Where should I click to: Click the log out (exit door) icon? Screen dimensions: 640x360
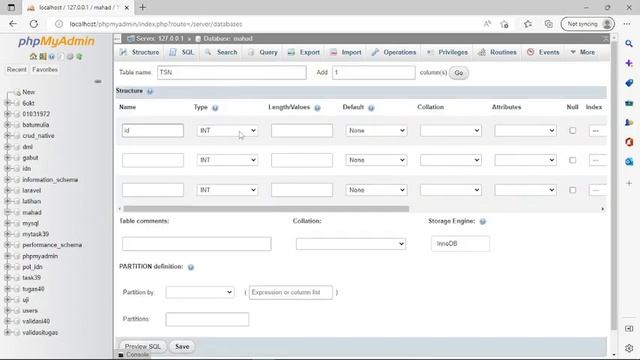click(43, 56)
